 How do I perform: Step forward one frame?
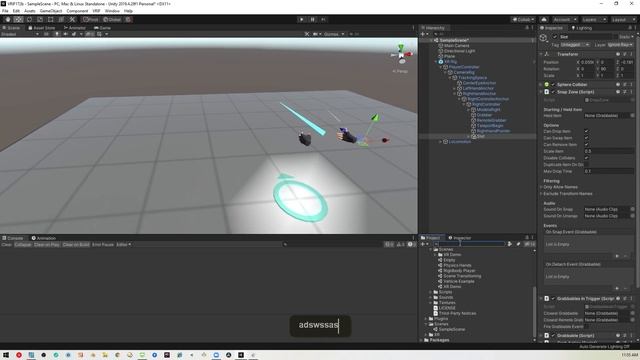(323, 20)
